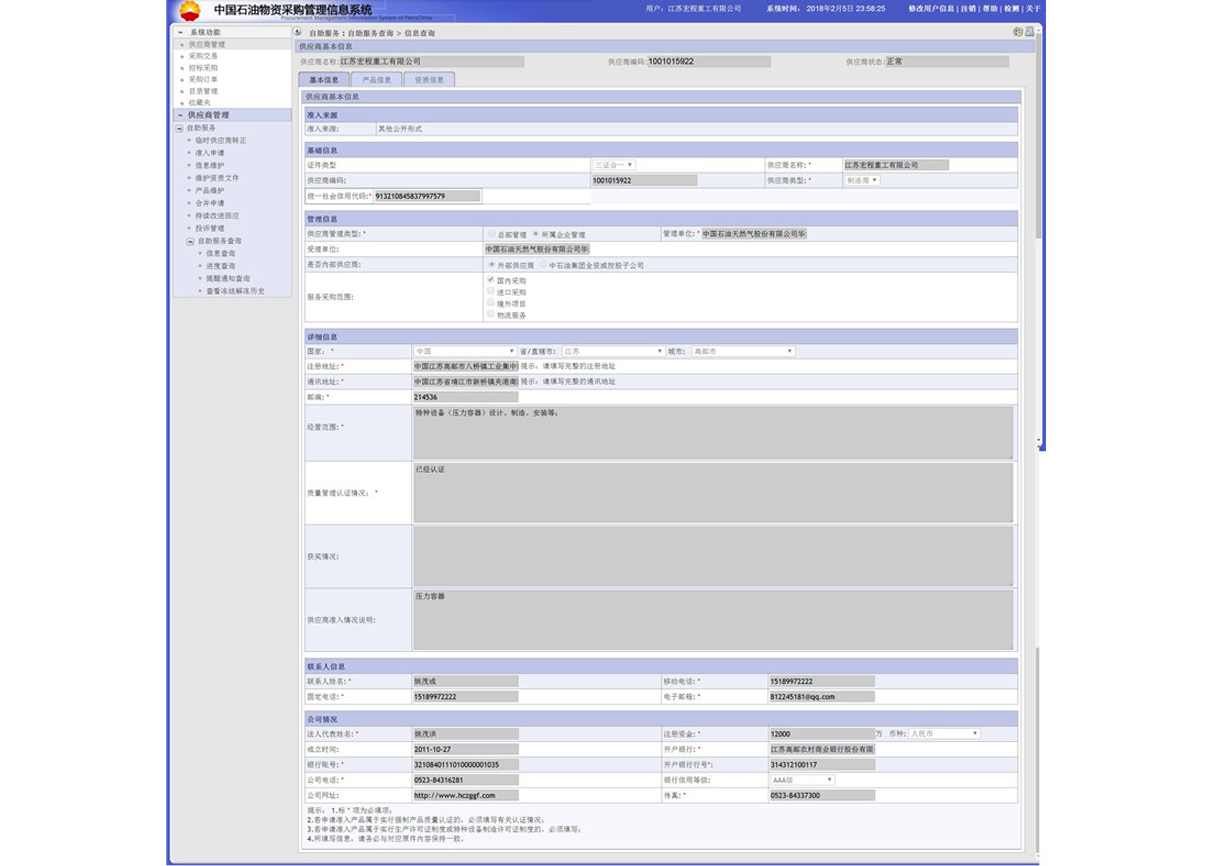1213x866 pixels.
Task: Open 采购订单 menu item
Action: [x=203, y=79]
